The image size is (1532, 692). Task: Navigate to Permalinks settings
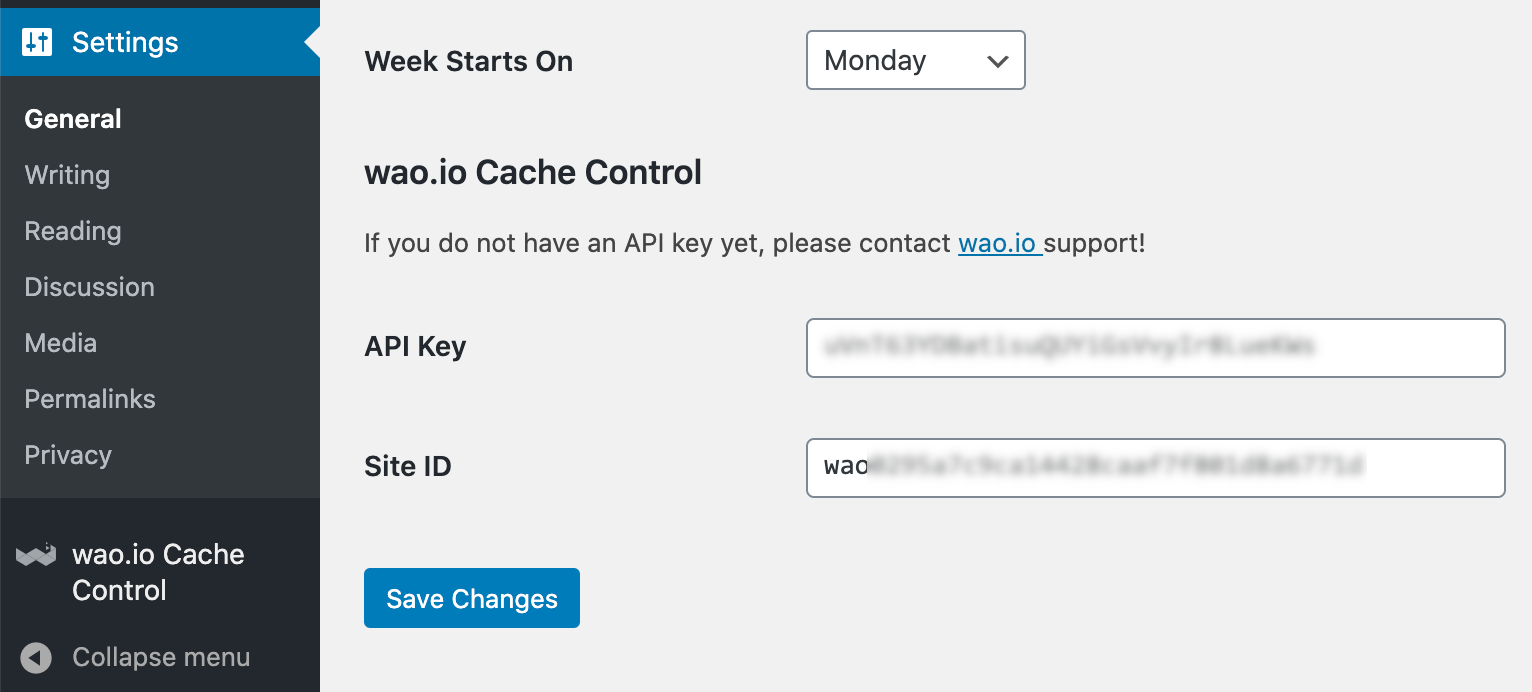[90, 399]
